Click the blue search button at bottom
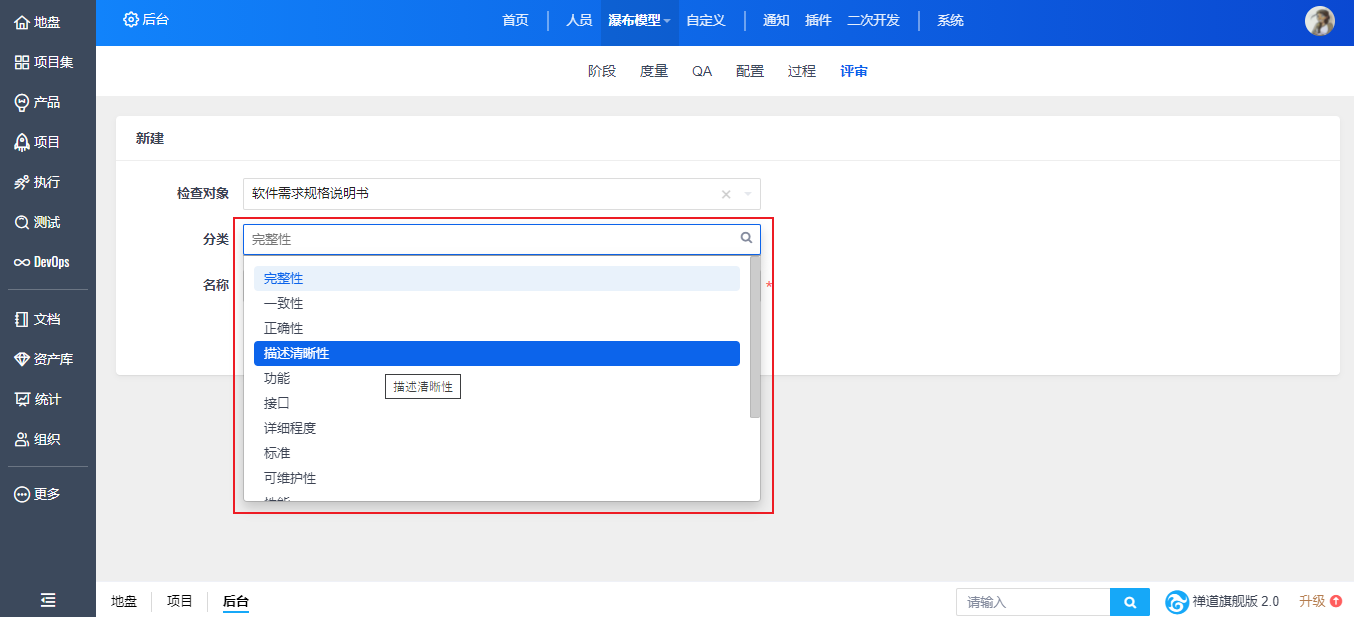The image size is (1354, 617). [x=1130, y=602]
